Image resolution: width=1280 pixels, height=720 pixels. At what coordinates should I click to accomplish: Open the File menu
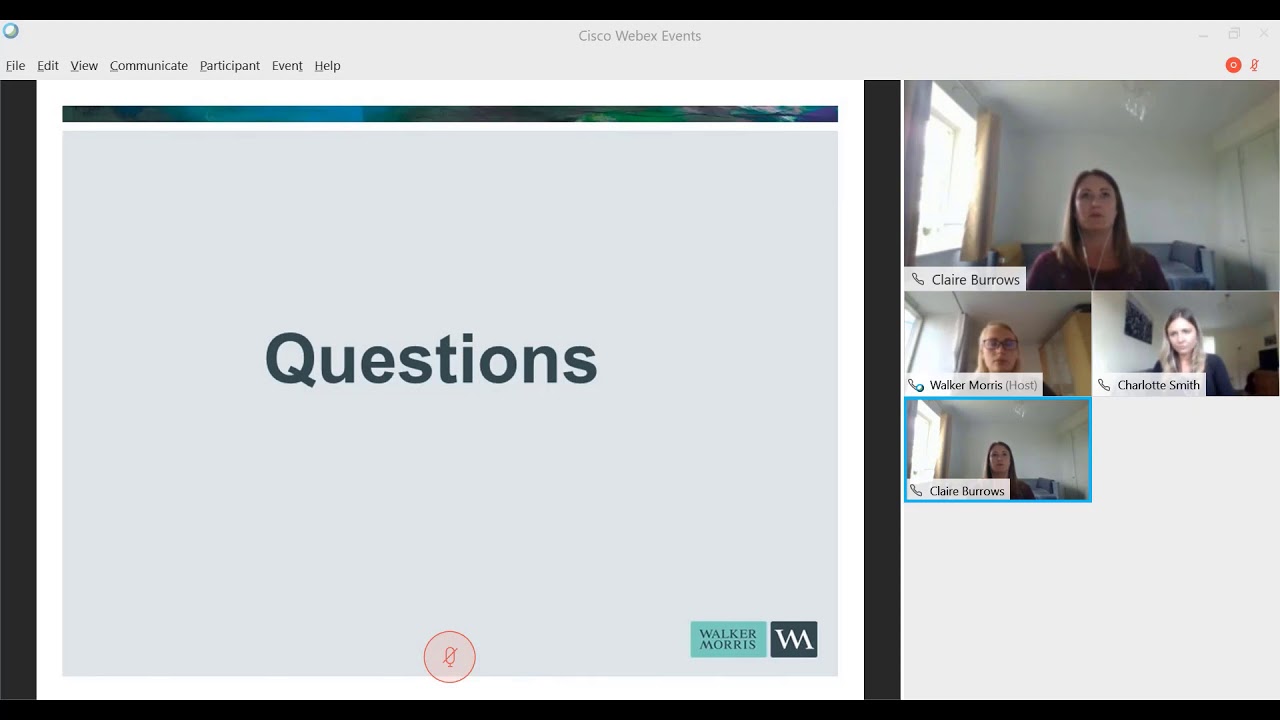(x=15, y=66)
